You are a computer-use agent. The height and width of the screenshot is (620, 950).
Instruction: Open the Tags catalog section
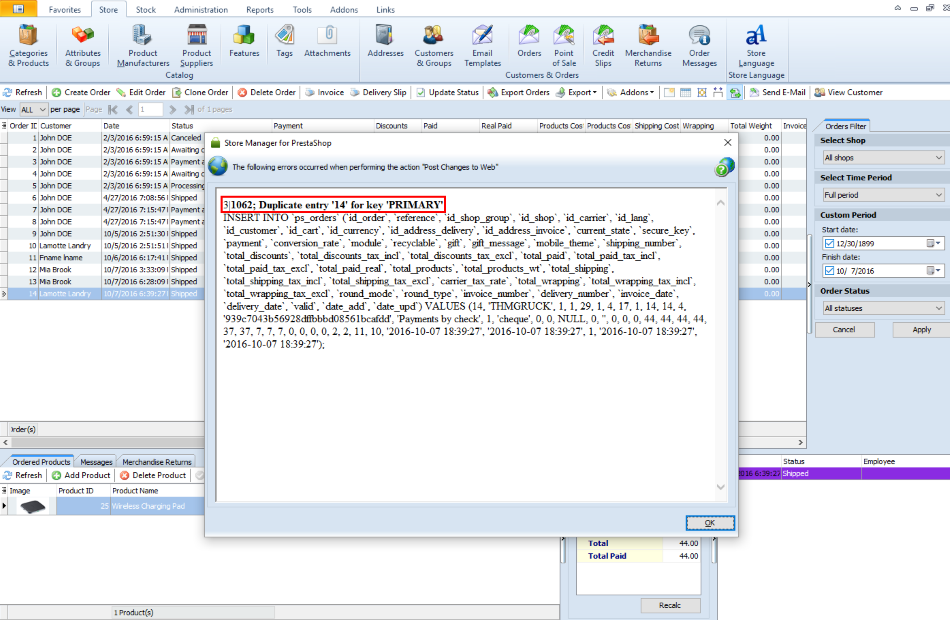tap(284, 41)
